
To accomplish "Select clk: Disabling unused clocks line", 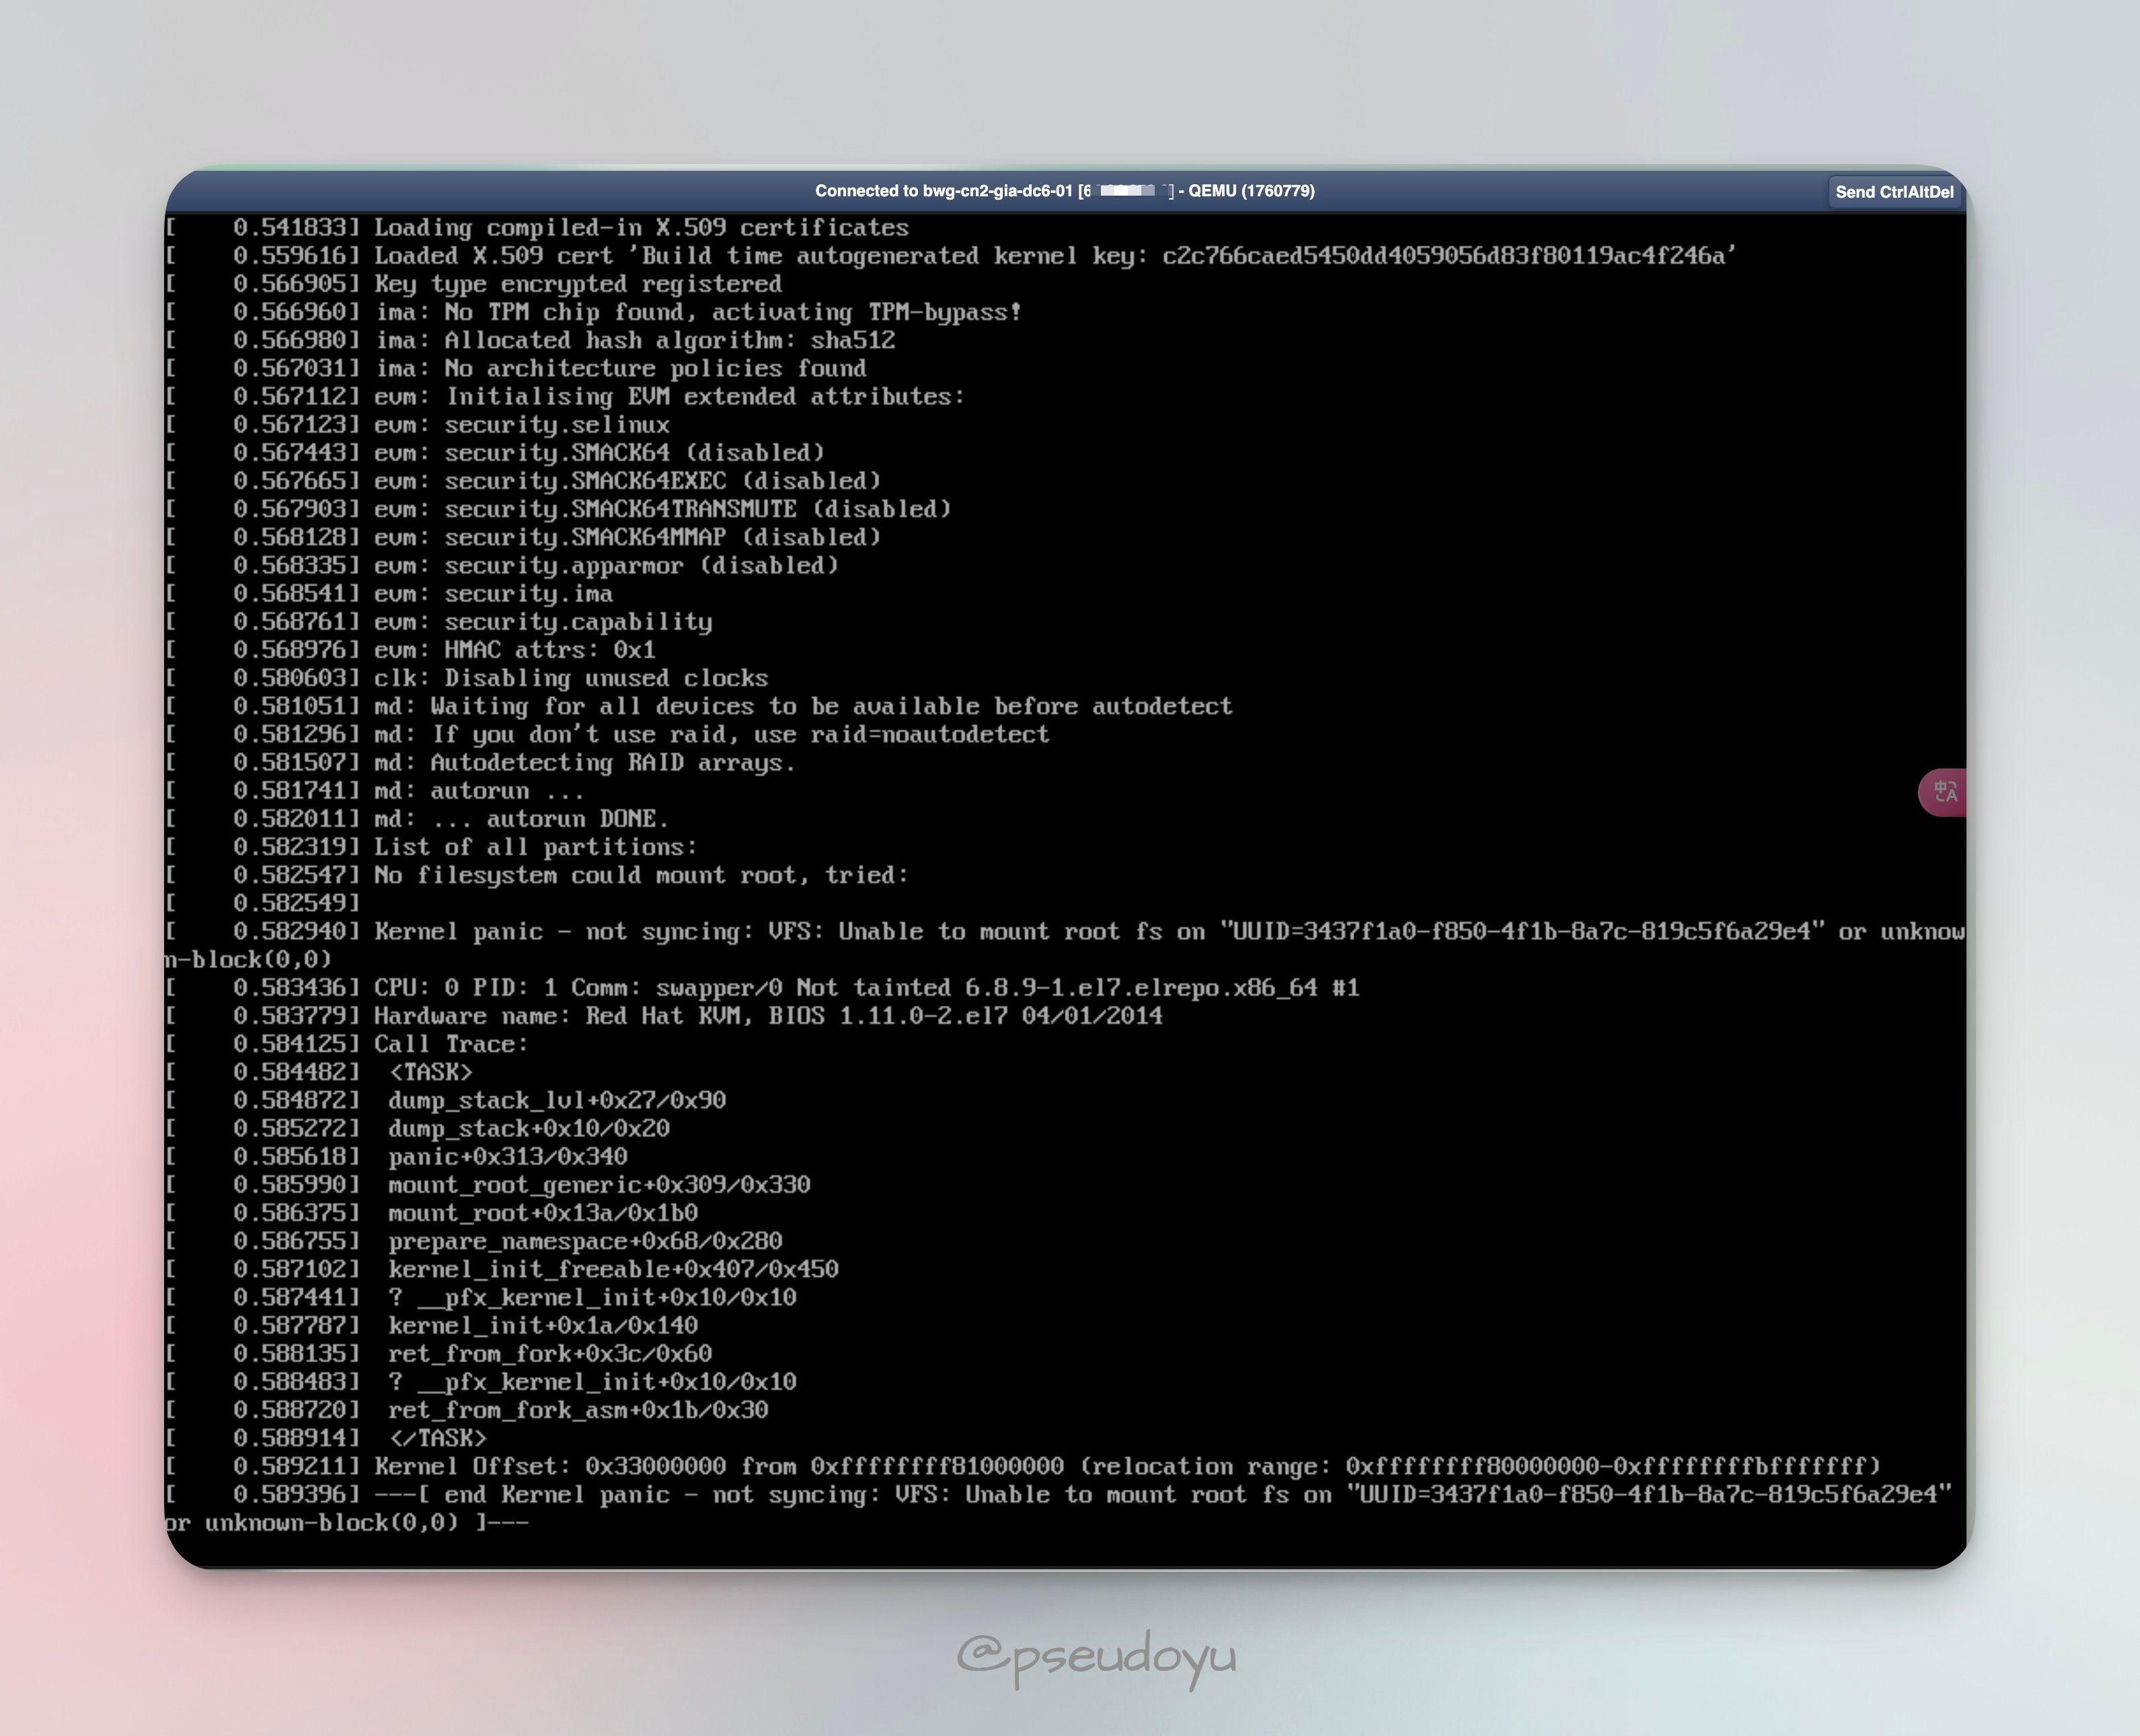I will (x=468, y=678).
